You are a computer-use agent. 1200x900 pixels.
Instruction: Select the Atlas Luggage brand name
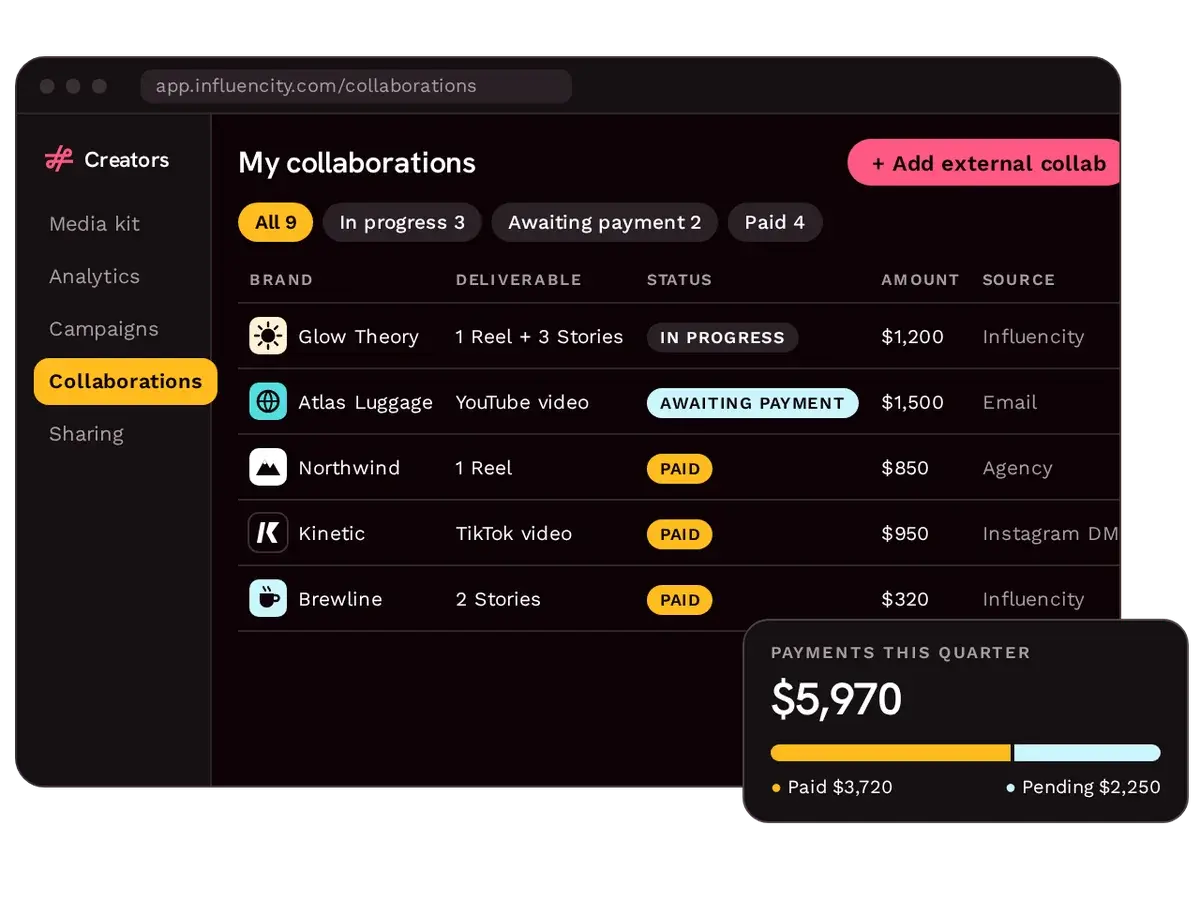(x=365, y=403)
